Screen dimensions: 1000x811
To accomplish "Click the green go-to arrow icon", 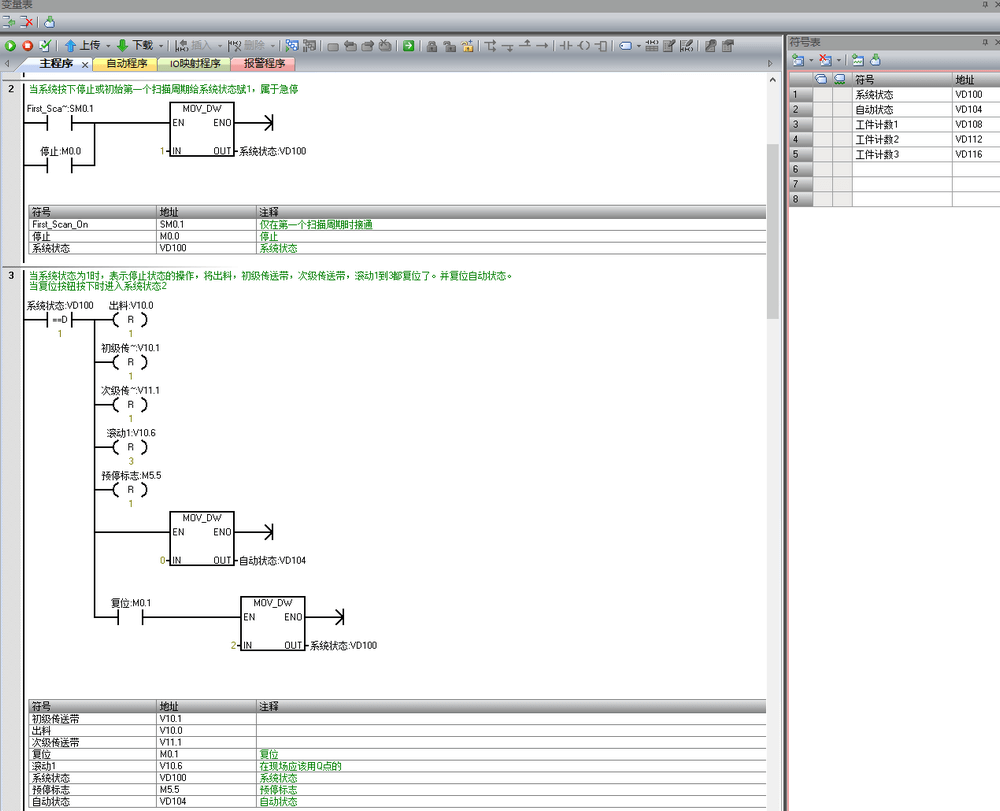I will coord(409,46).
